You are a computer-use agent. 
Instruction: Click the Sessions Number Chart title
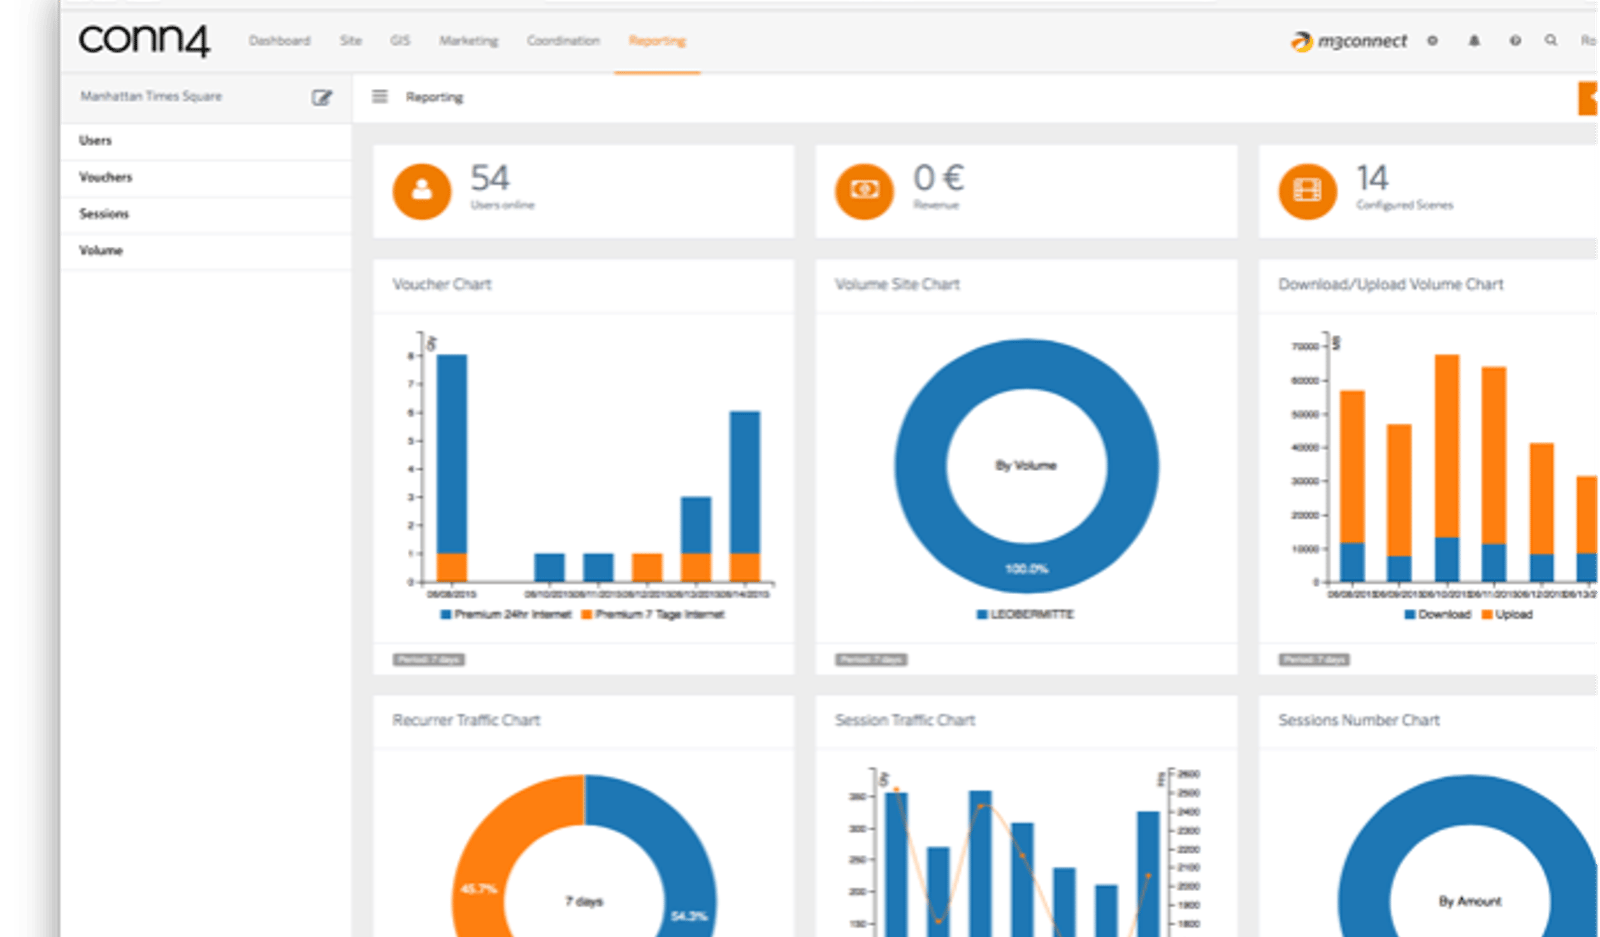pos(1359,720)
